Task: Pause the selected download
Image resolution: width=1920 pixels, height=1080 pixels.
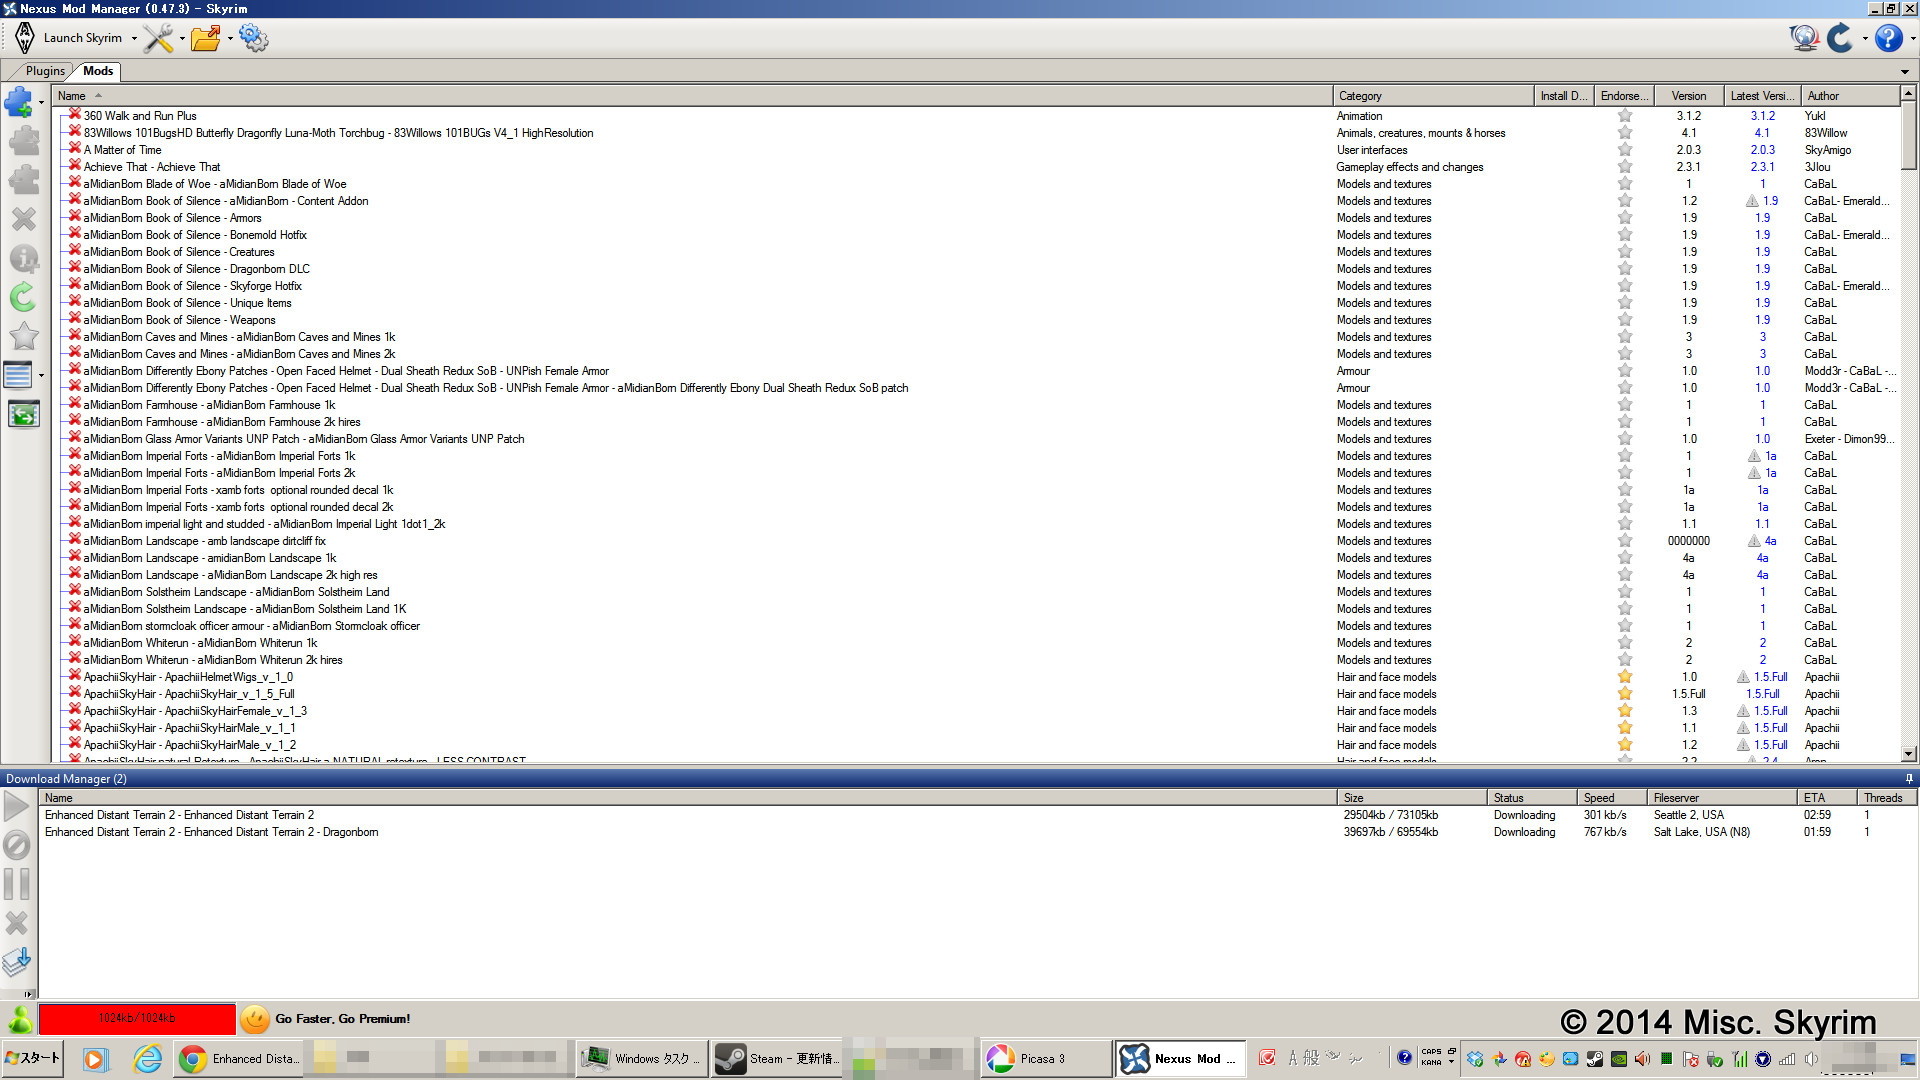Action: pos(17,884)
